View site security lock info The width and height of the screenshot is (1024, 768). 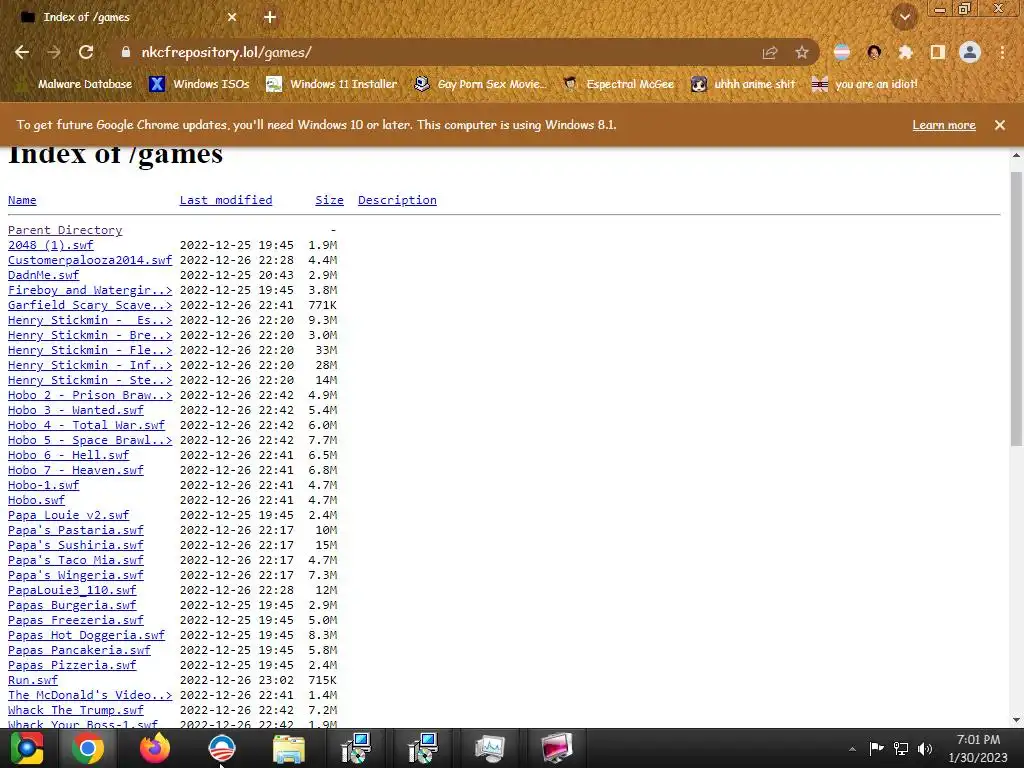[x=126, y=52]
